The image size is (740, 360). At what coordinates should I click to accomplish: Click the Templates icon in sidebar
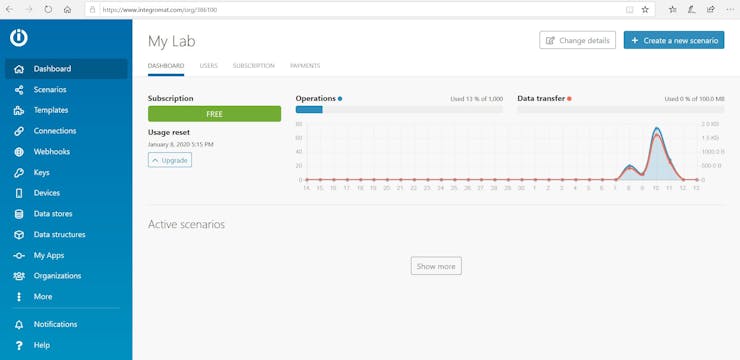coord(19,110)
